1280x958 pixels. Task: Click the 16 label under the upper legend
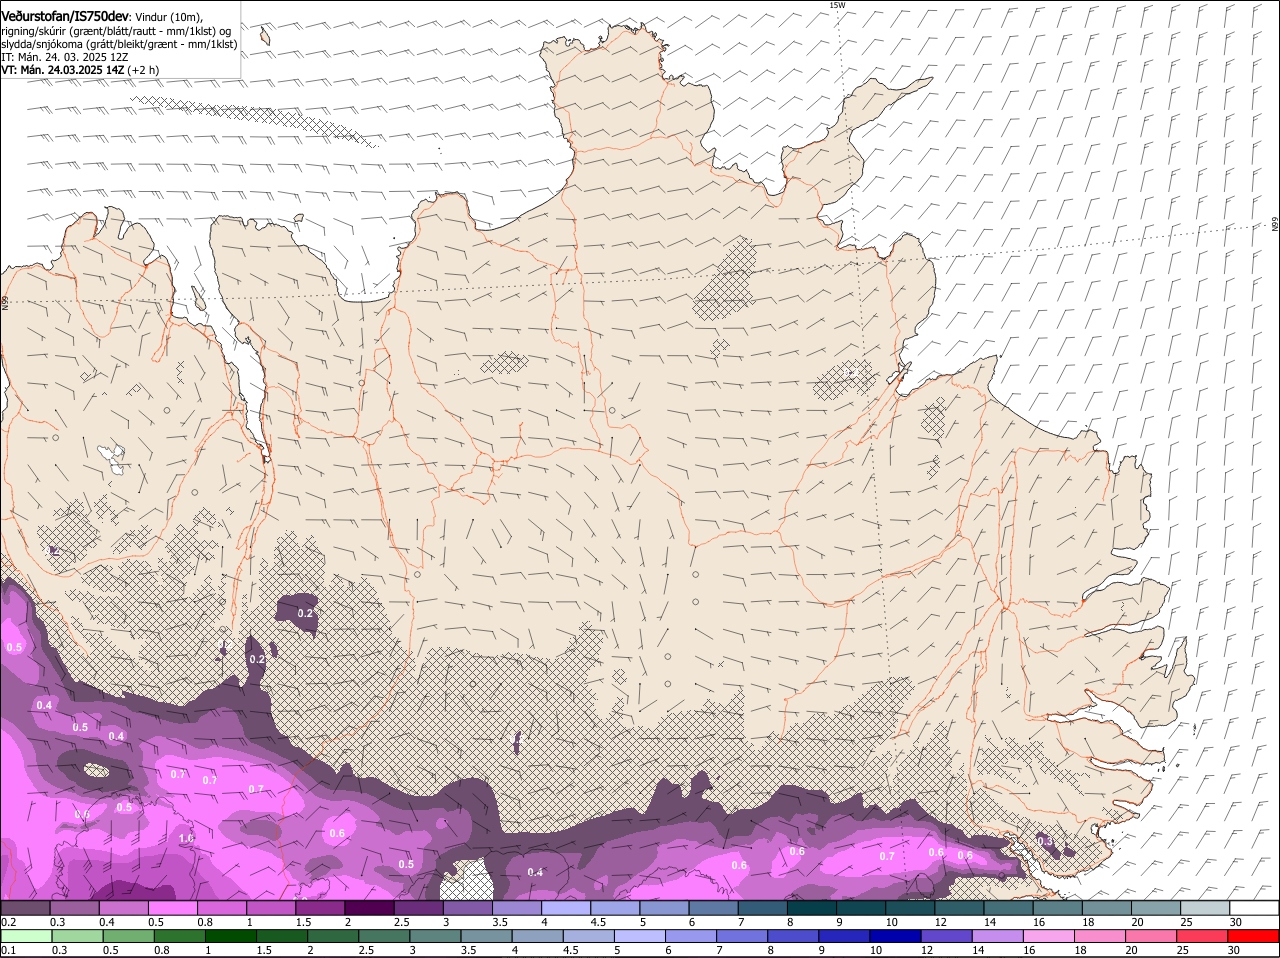coord(1039,921)
